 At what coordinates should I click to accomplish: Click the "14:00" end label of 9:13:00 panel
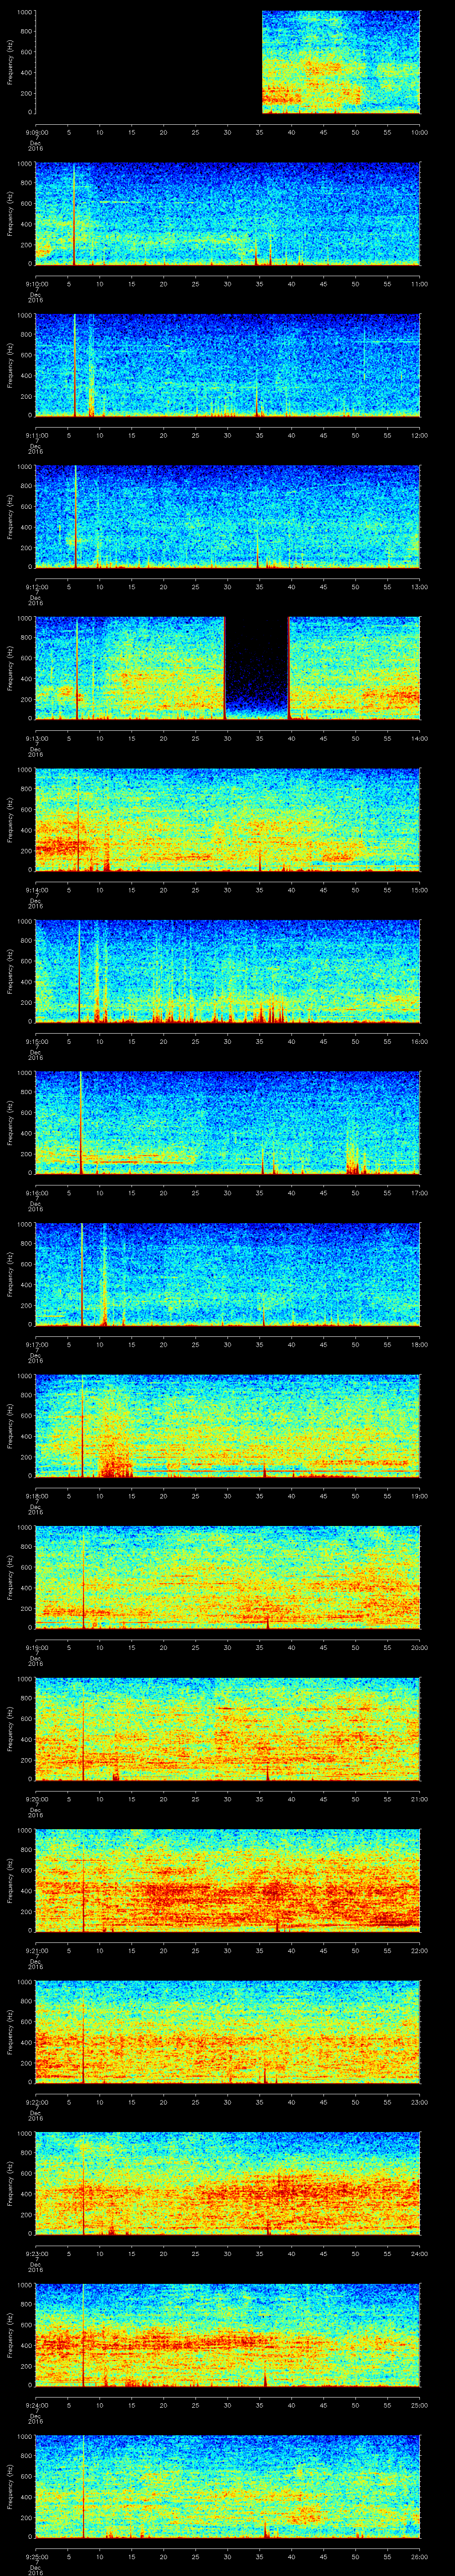coord(419,738)
